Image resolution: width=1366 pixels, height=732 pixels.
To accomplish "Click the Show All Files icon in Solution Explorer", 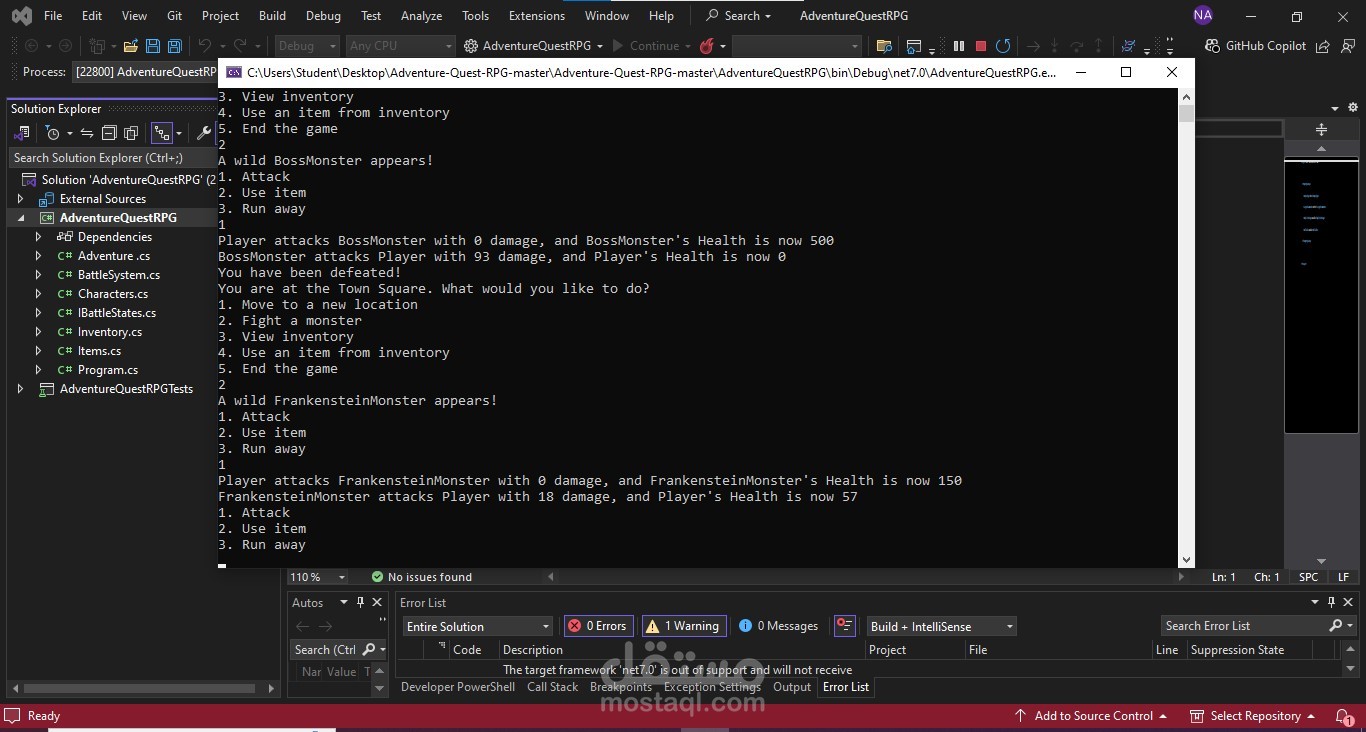I will [x=132, y=133].
